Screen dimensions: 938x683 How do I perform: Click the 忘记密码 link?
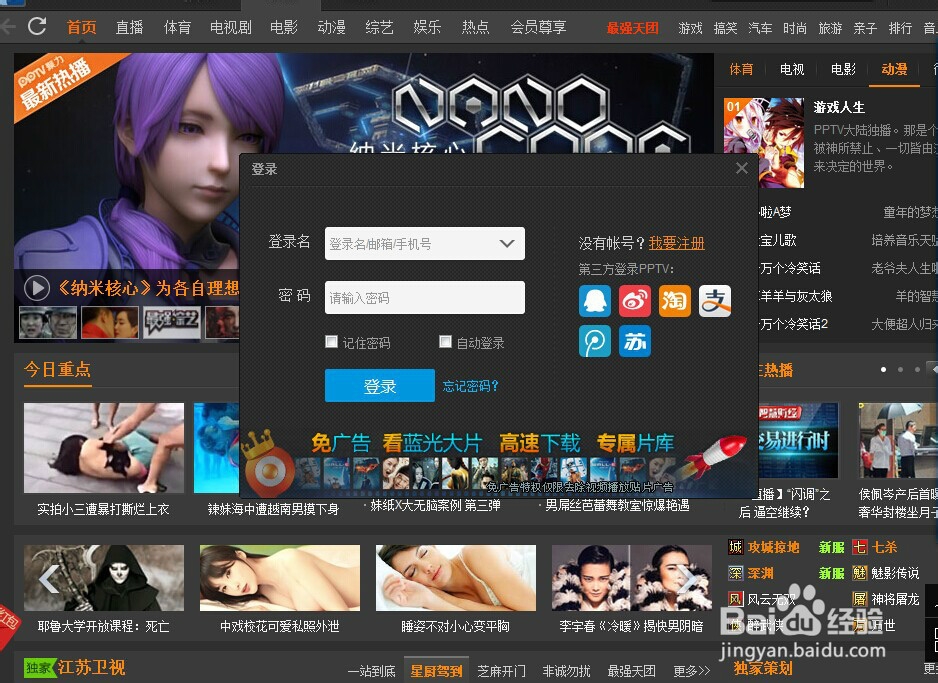(469, 385)
